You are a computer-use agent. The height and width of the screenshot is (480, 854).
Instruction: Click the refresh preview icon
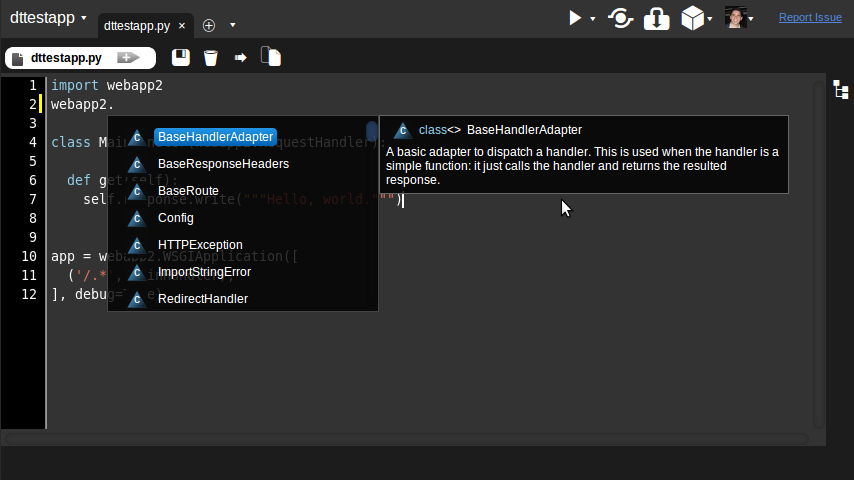[x=620, y=18]
